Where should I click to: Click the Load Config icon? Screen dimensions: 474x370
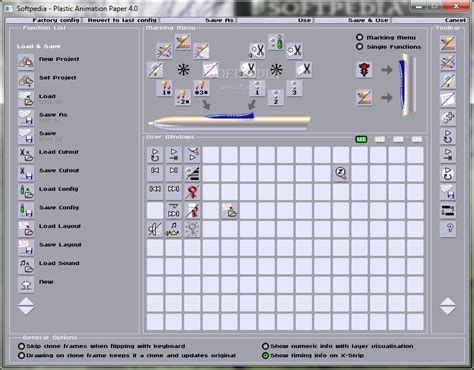pyautogui.click(x=26, y=192)
